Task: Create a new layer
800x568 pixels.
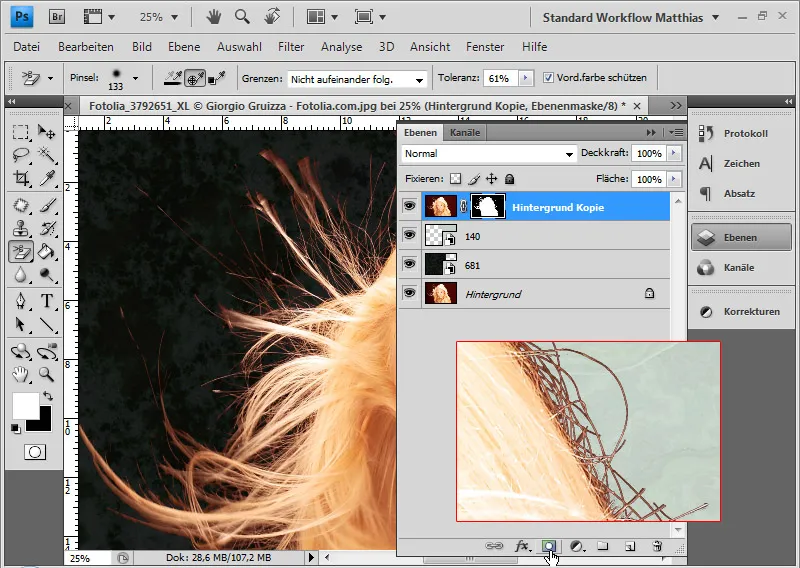Action: pyautogui.click(x=630, y=546)
